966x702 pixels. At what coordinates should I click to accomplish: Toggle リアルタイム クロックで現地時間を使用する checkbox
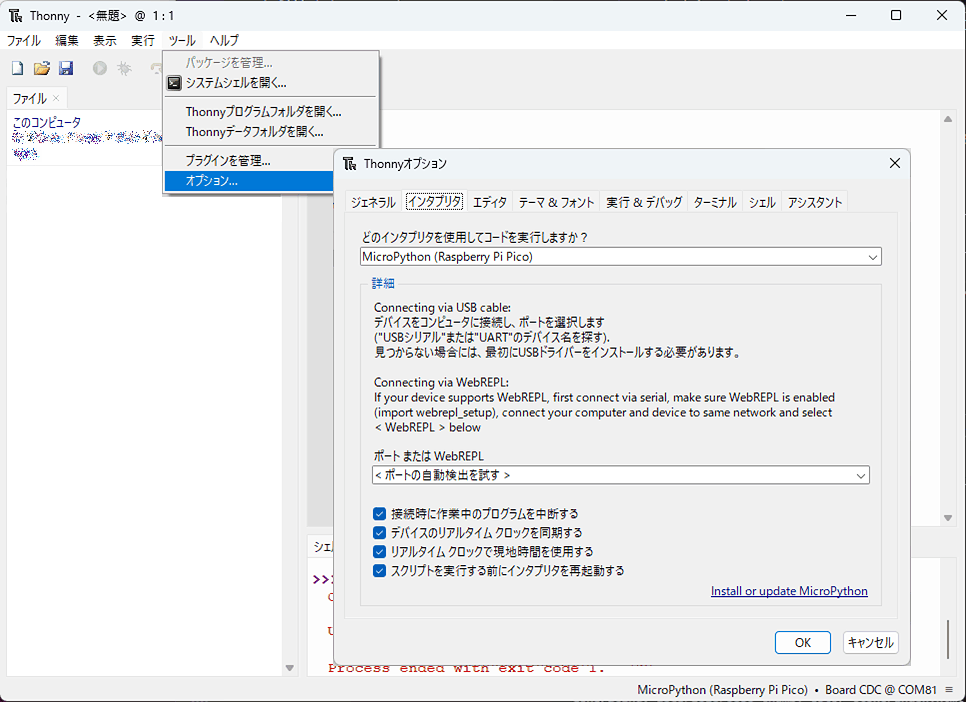(x=380, y=552)
